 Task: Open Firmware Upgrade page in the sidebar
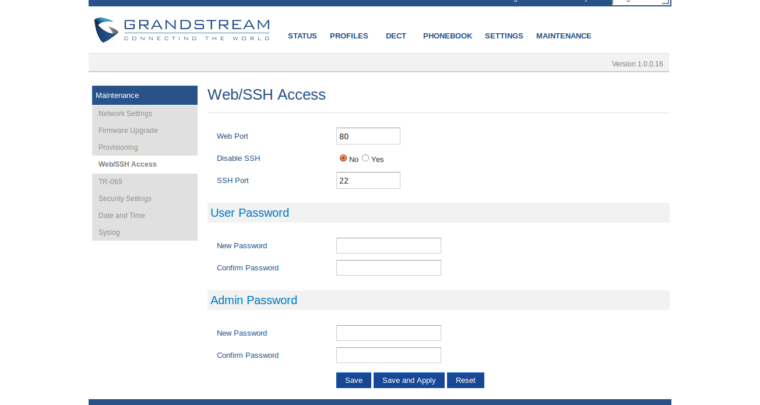click(x=128, y=130)
